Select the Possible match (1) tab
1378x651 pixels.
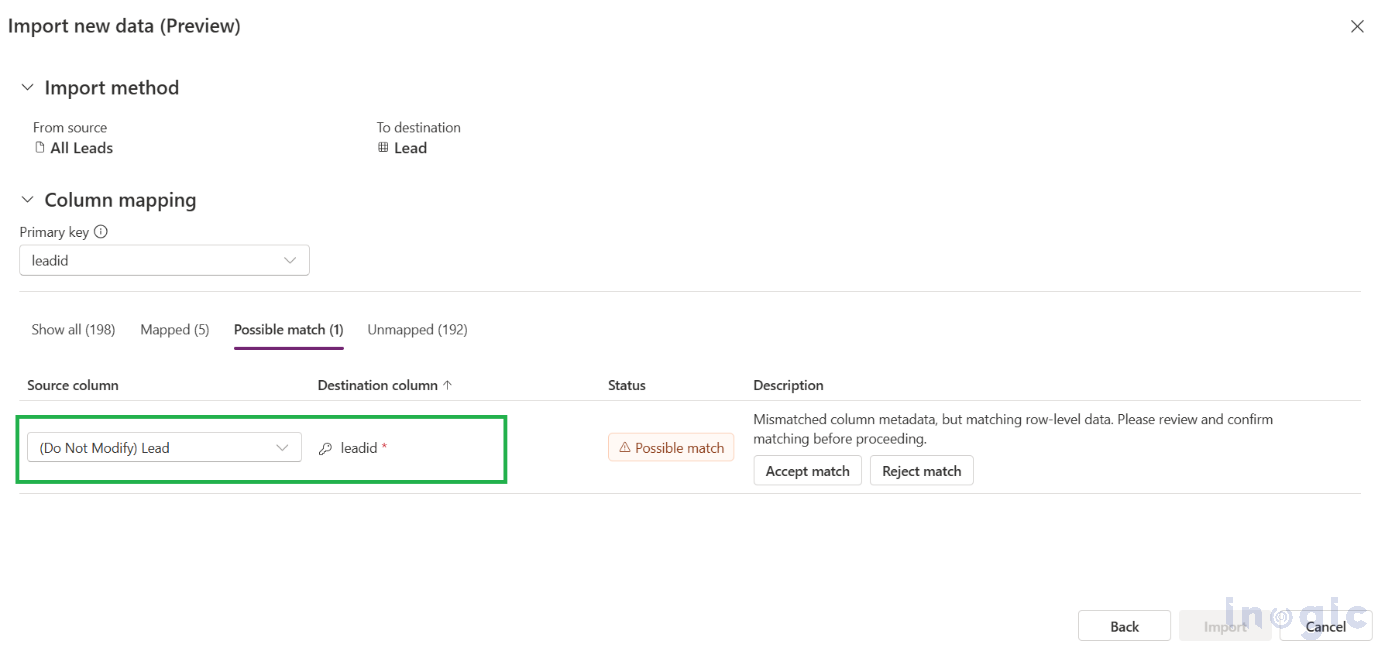(x=289, y=329)
